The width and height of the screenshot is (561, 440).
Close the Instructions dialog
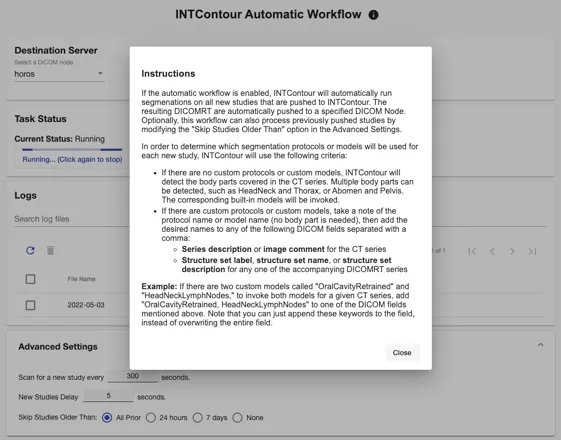click(402, 353)
